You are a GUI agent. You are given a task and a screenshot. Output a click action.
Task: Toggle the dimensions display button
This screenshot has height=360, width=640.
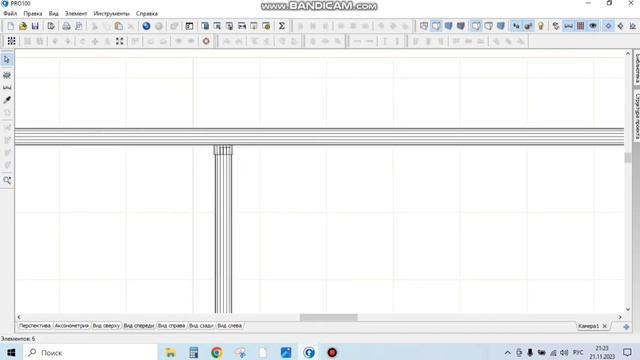(568, 26)
